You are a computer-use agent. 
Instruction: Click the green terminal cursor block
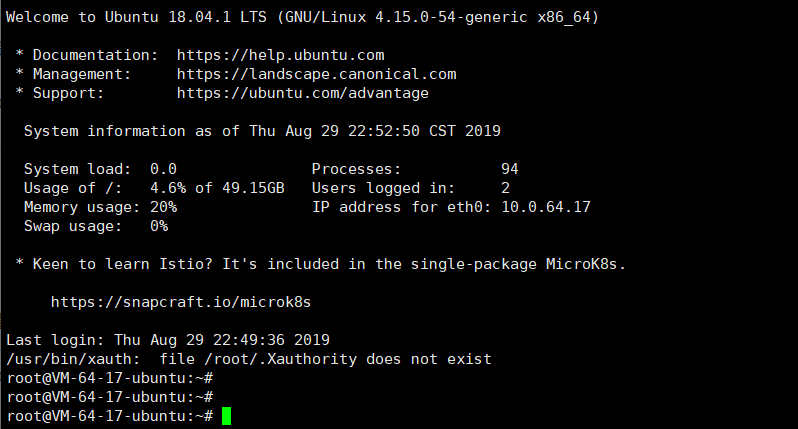226,416
